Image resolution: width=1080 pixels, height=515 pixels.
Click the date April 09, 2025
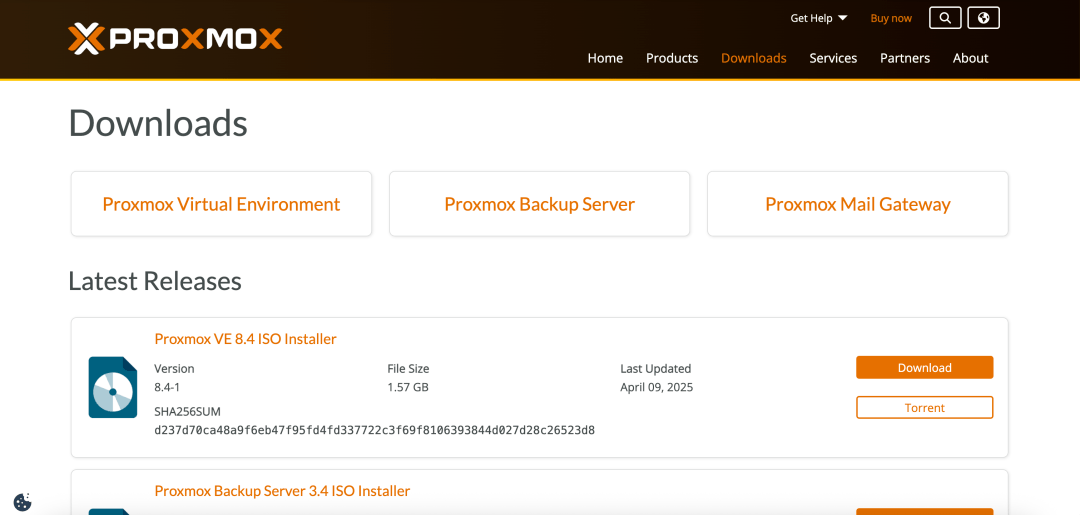point(656,387)
